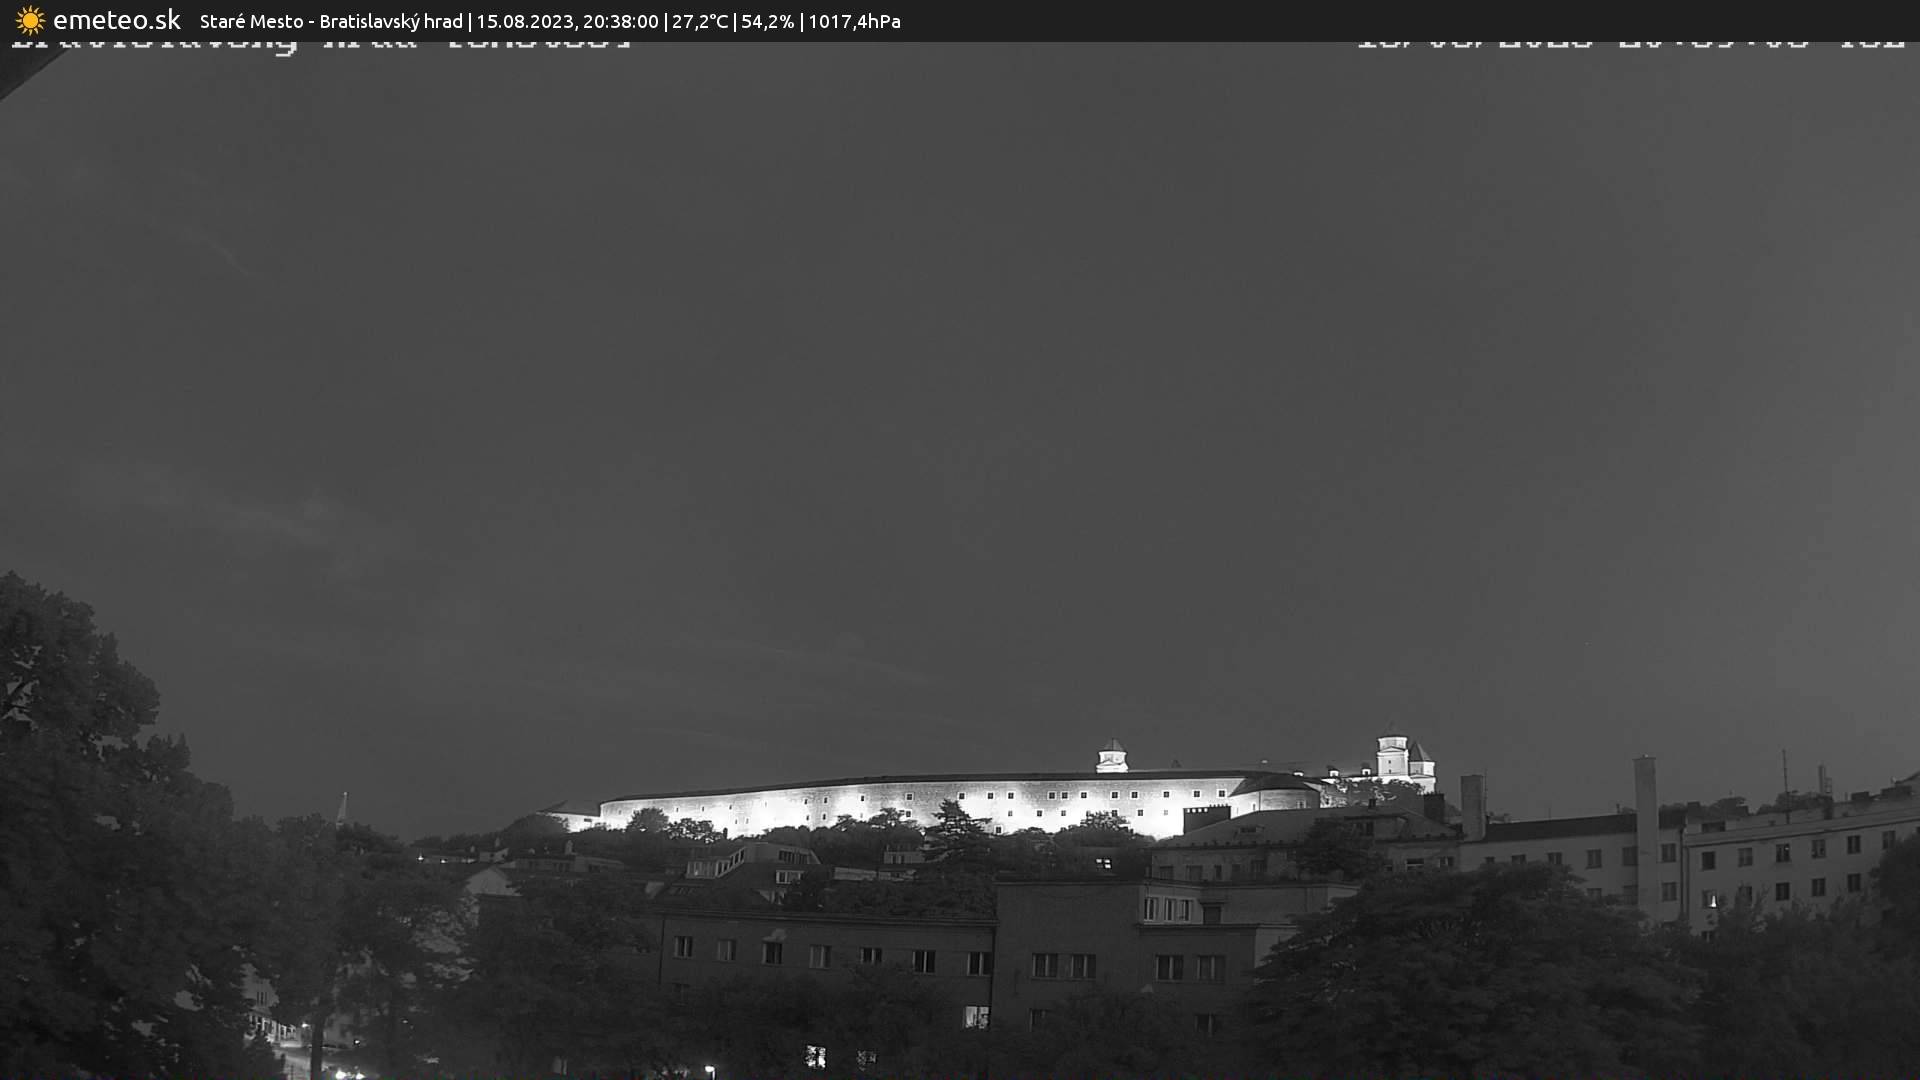The height and width of the screenshot is (1080, 1920).
Task: Click the faded camera watermark top left
Action: pos(320,42)
